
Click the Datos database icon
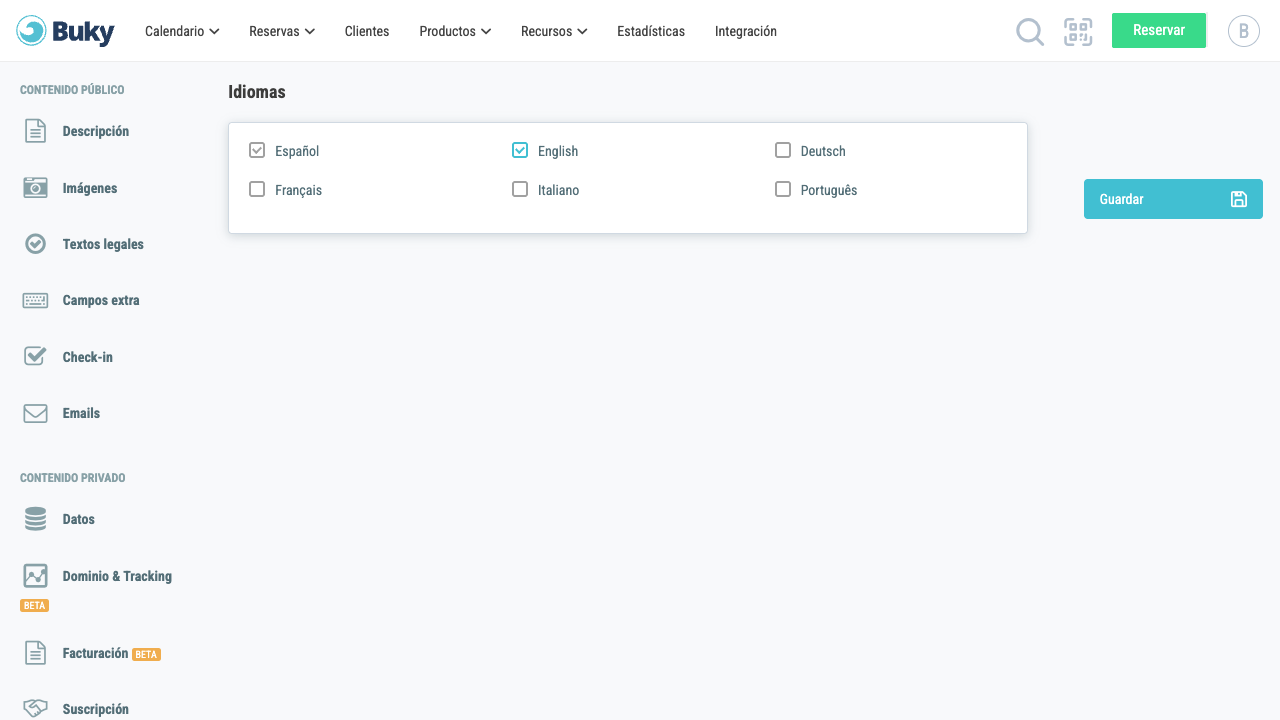tap(36, 519)
